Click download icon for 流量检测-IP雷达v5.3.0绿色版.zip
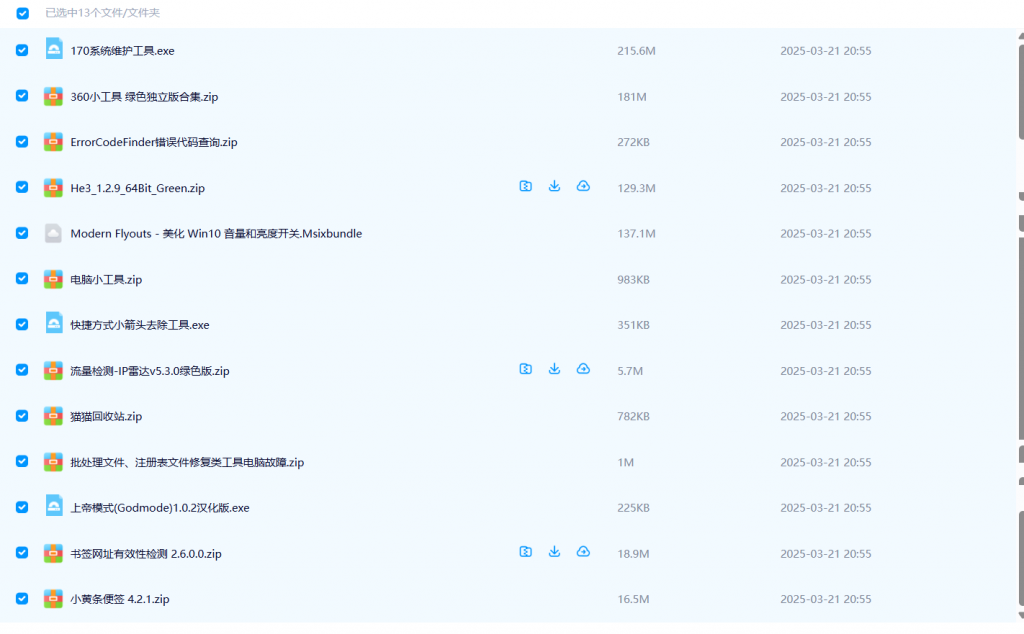This screenshot has height=634, width=1024. [554, 369]
